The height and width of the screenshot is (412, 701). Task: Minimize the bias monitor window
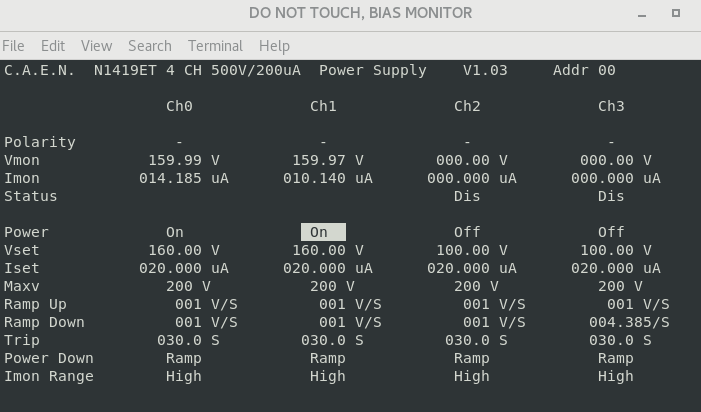641,14
